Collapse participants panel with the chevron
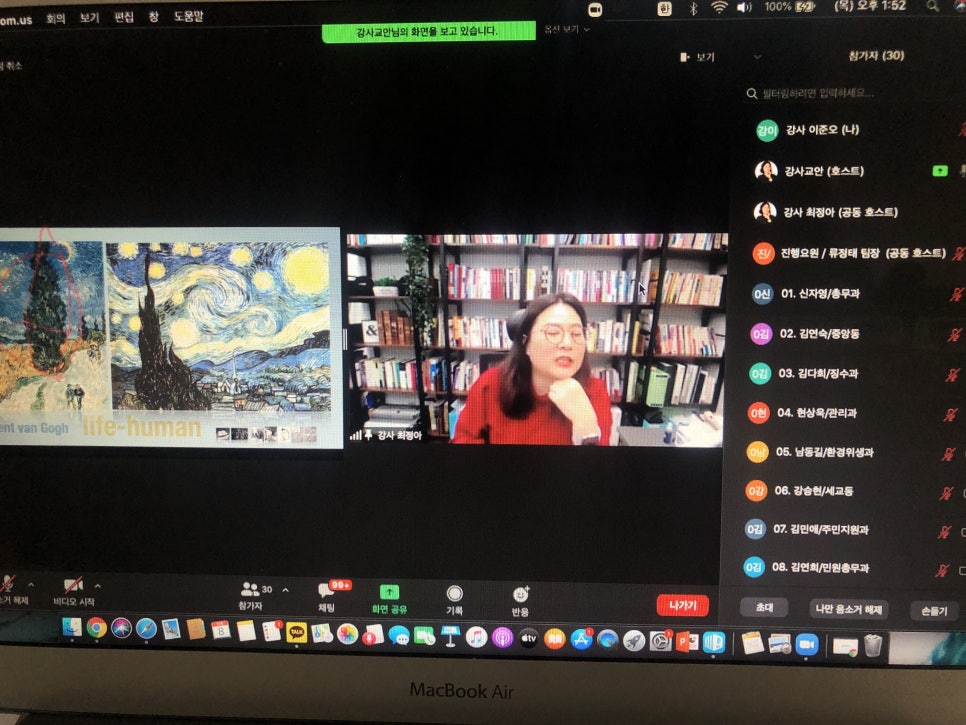The width and height of the screenshot is (966, 725). 758,57
